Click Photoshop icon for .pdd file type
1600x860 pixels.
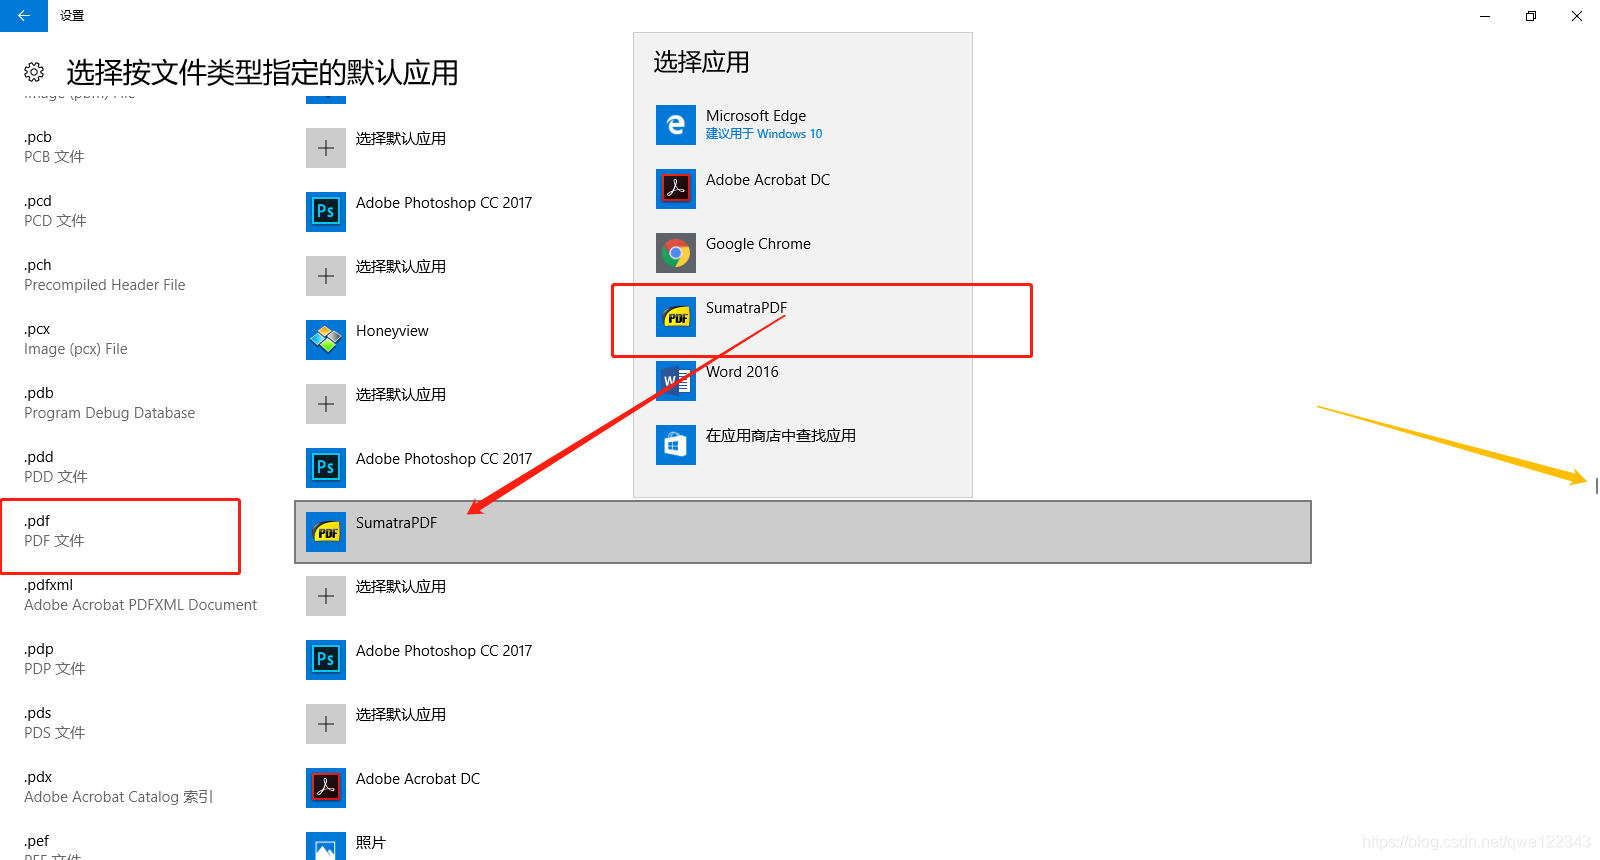(326, 468)
